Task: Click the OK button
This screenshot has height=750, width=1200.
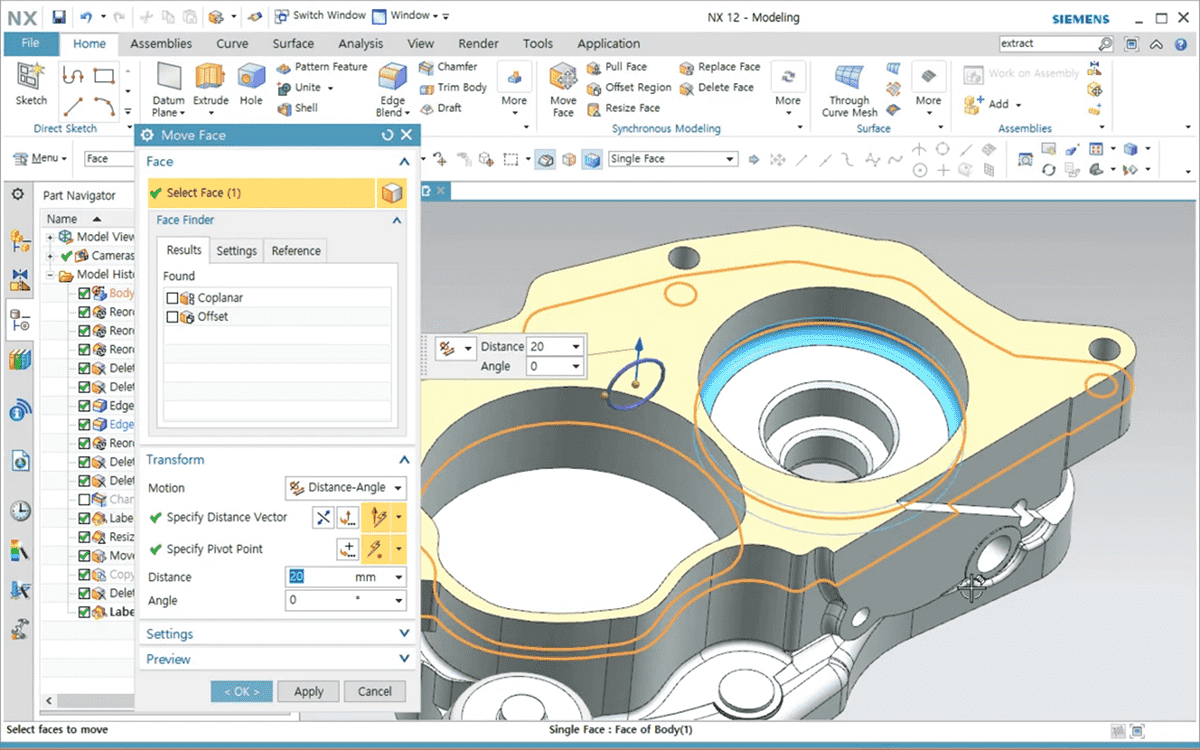Action: point(242,691)
